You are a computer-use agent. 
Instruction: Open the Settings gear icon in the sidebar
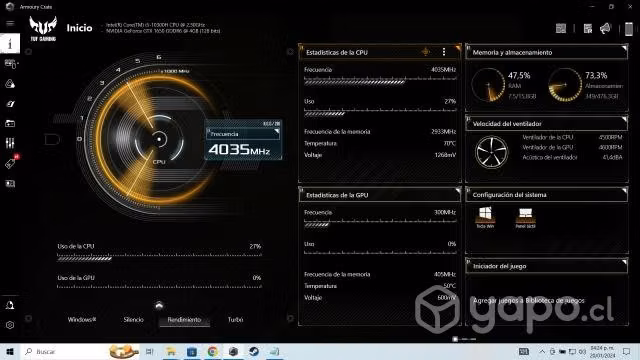pos(10,325)
